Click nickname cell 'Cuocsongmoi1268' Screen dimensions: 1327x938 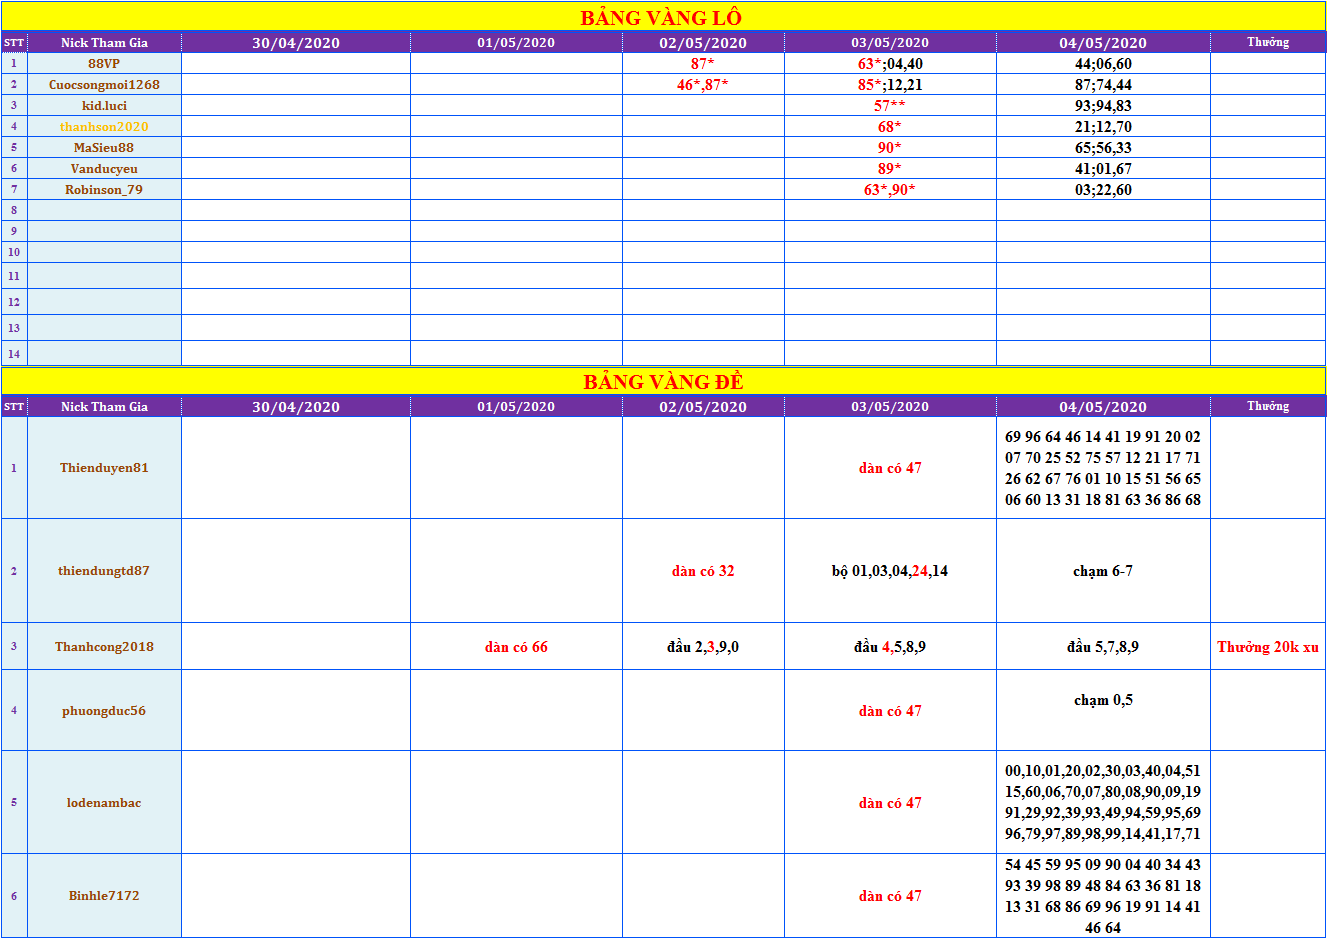[104, 84]
